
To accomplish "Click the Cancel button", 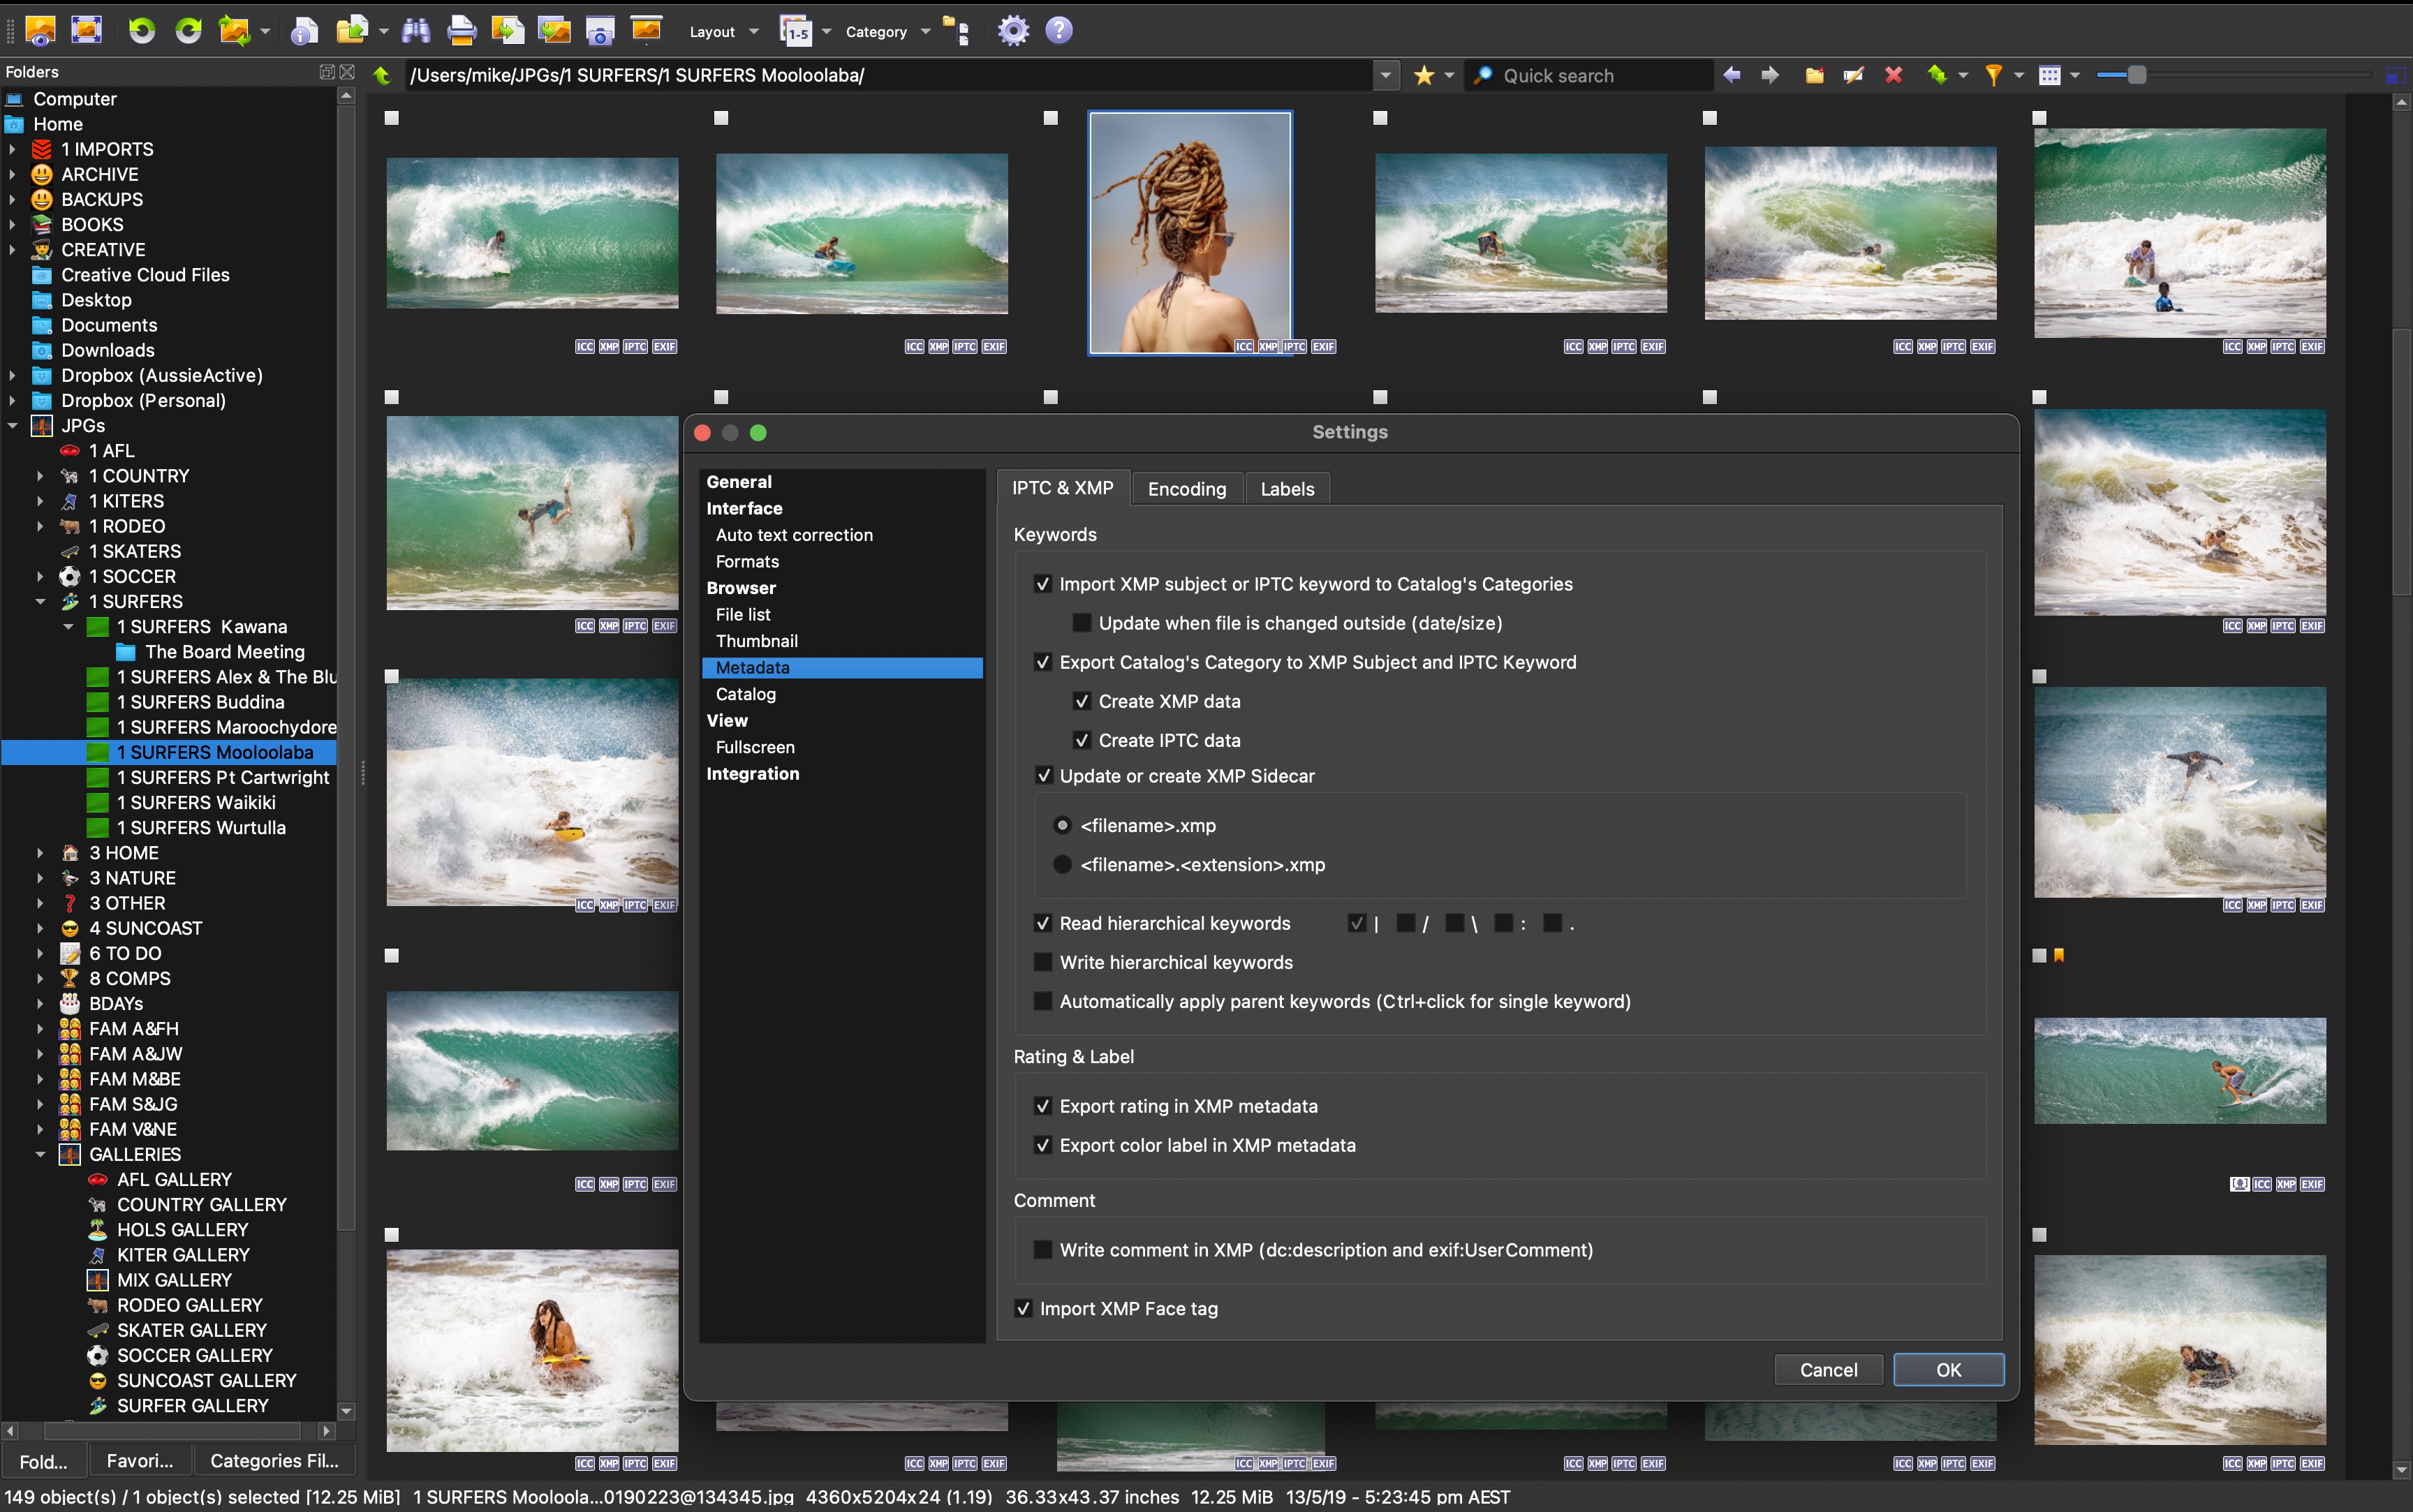I will click(1828, 1370).
